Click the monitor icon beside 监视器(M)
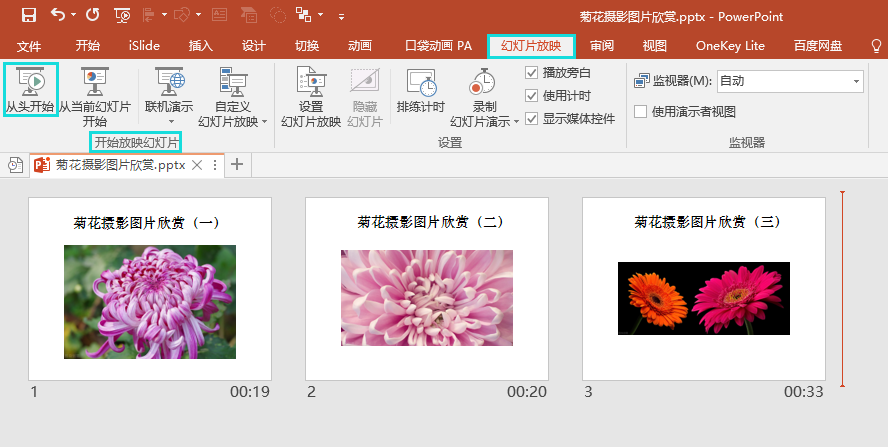This screenshot has width=888, height=447. coord(642,82)
